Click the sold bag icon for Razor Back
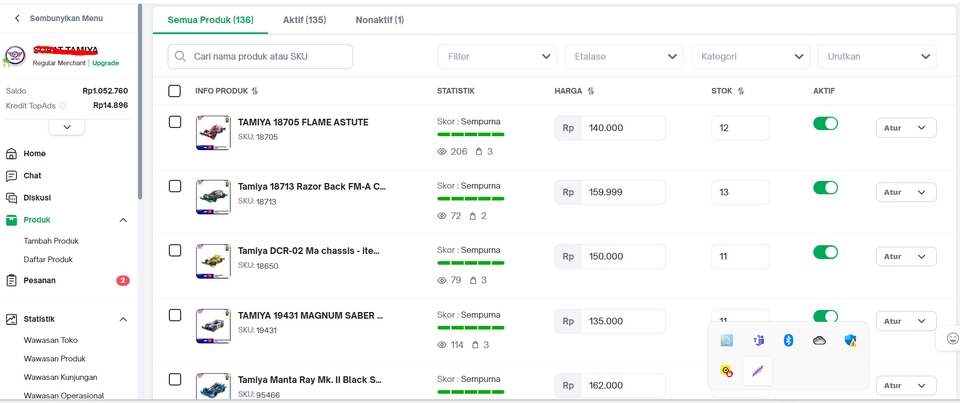 tap(473, 216)
